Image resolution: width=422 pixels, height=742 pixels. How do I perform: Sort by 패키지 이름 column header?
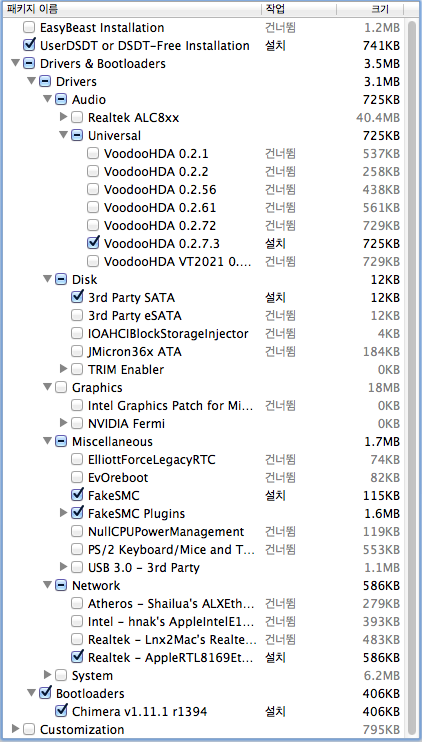click(x=132, y=9)
